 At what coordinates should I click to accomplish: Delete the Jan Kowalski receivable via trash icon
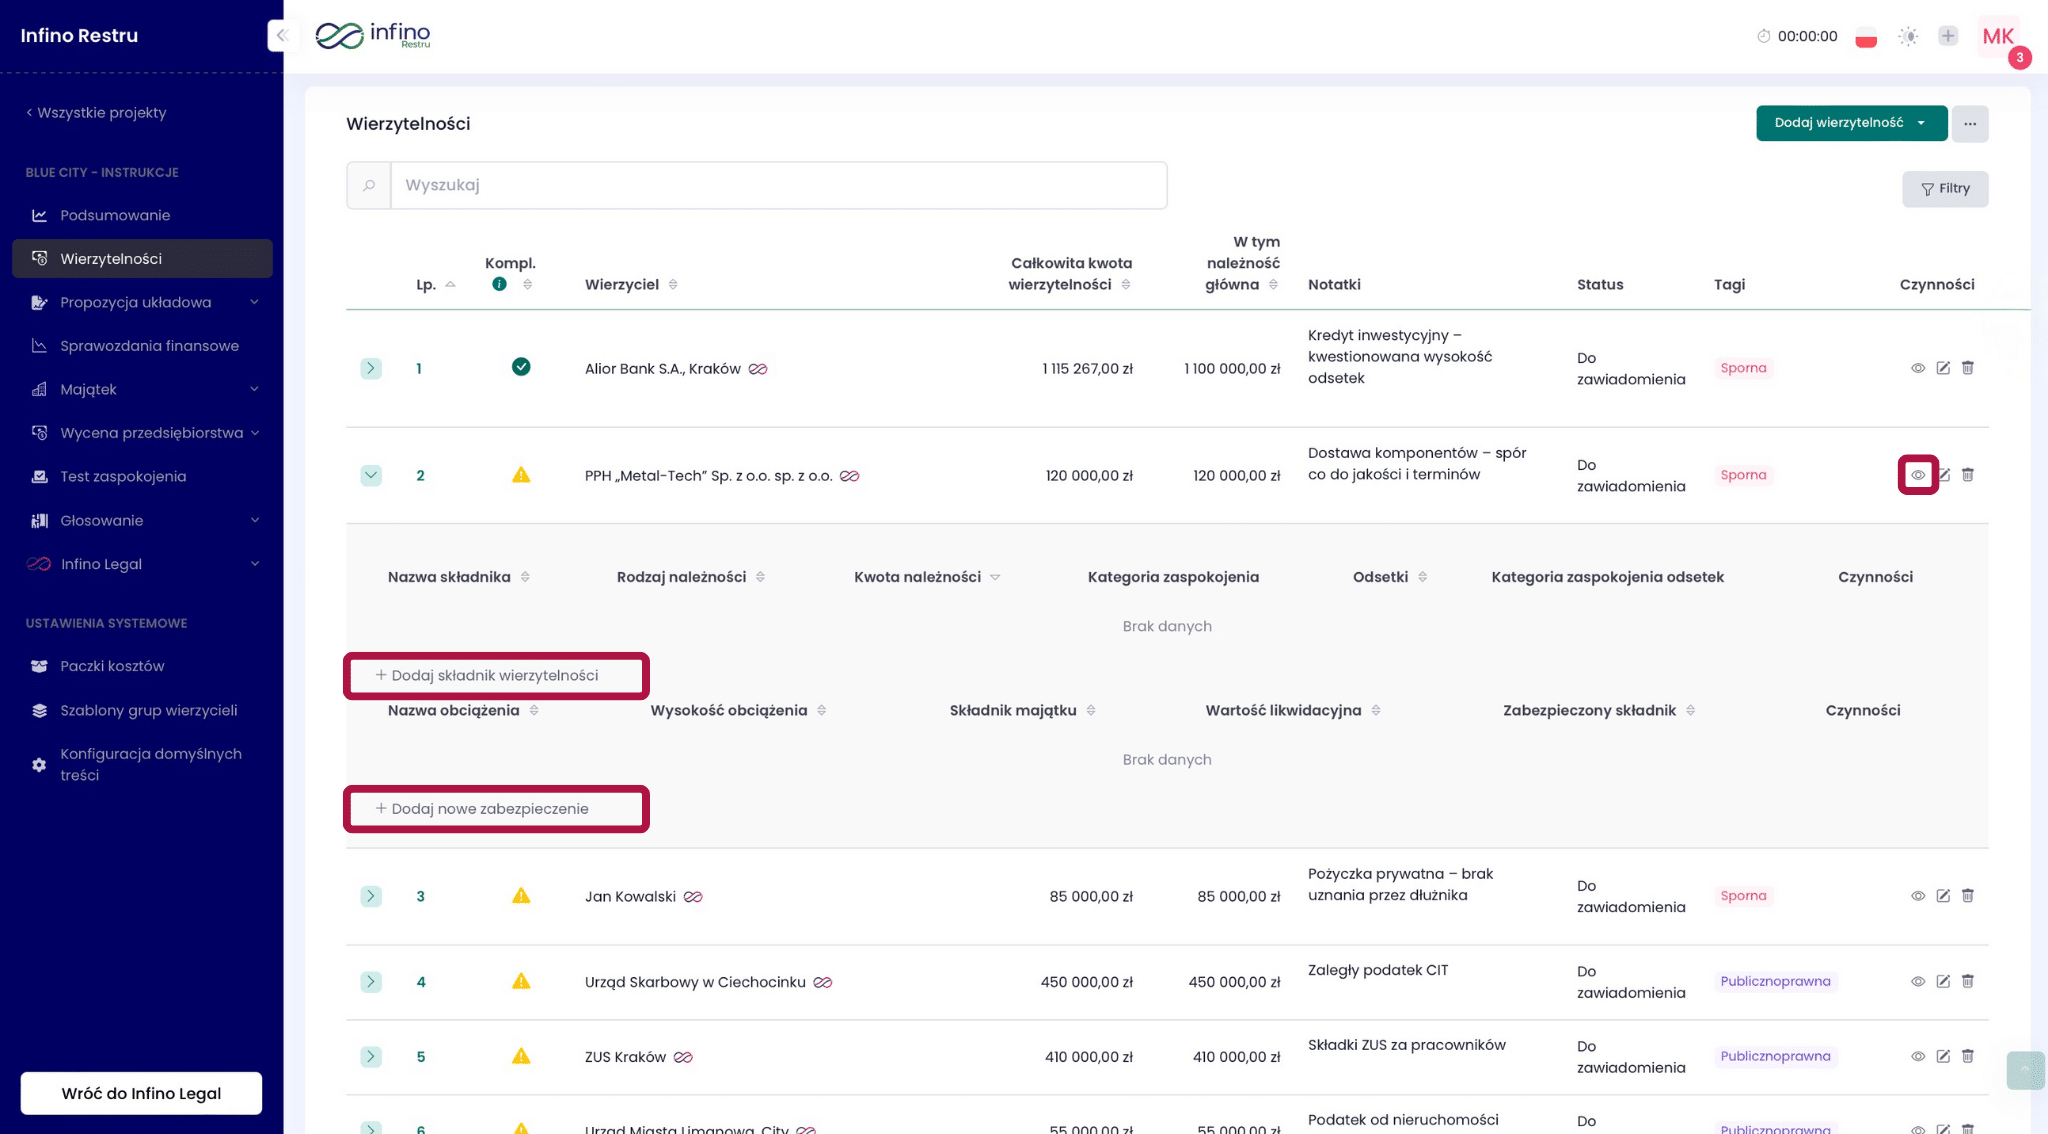[1967, 896]
